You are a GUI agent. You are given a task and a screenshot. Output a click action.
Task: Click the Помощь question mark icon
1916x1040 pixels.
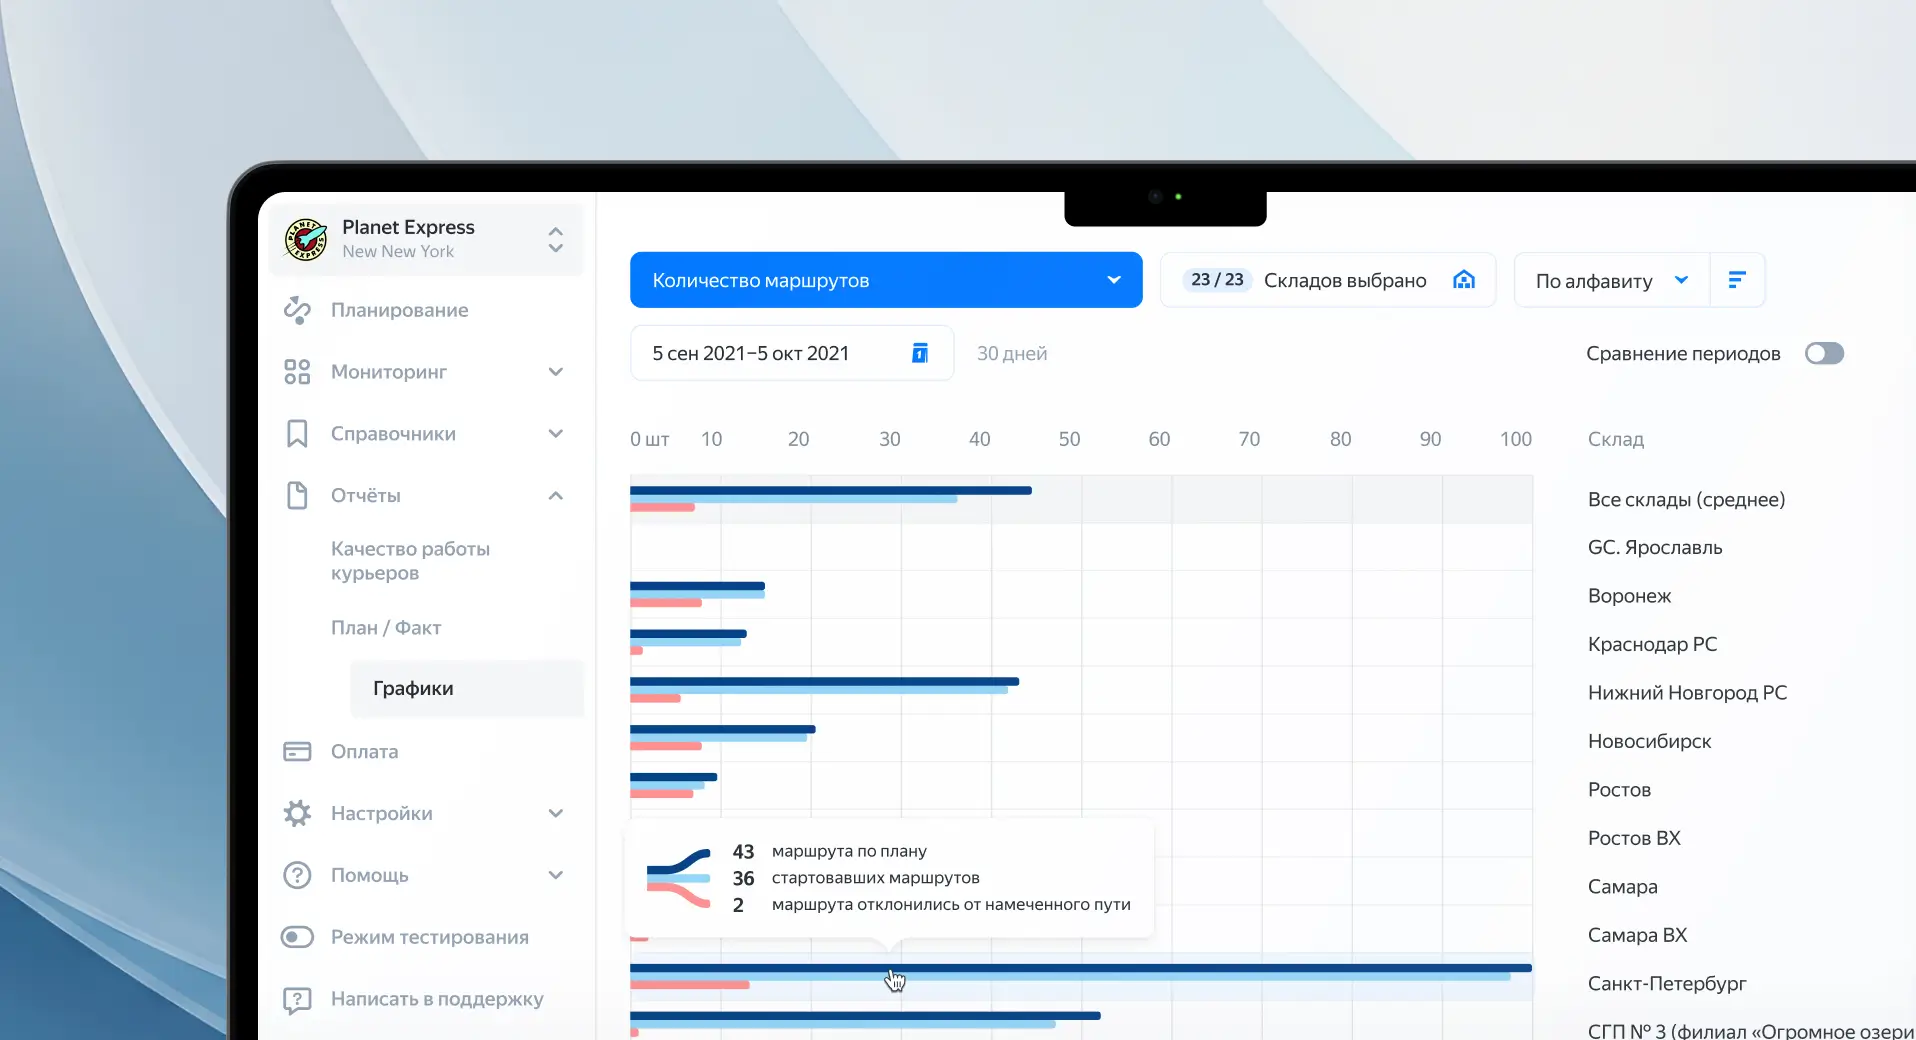297,875
